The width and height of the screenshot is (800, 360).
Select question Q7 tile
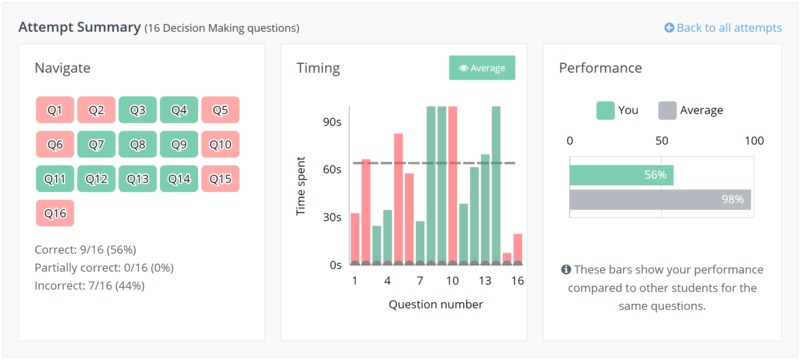96,144
